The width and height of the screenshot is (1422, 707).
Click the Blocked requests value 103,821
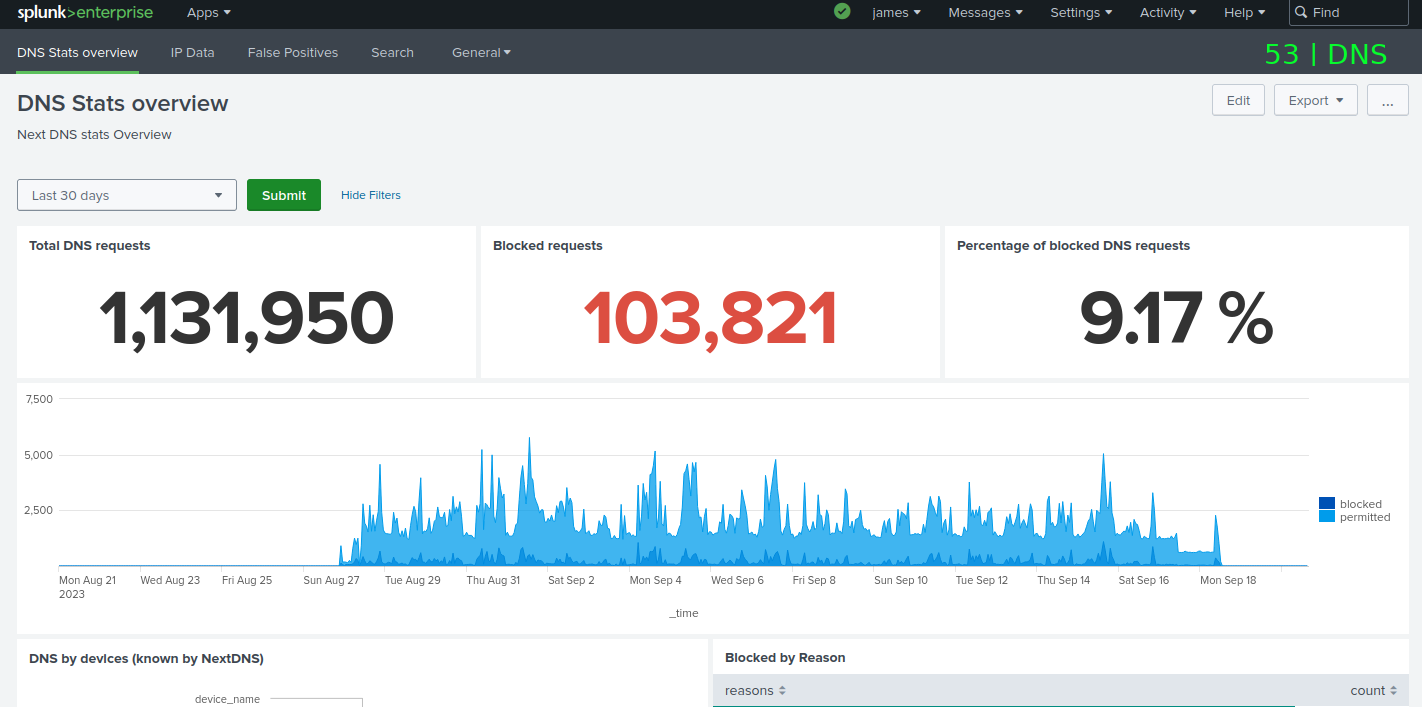click(710, 320)
